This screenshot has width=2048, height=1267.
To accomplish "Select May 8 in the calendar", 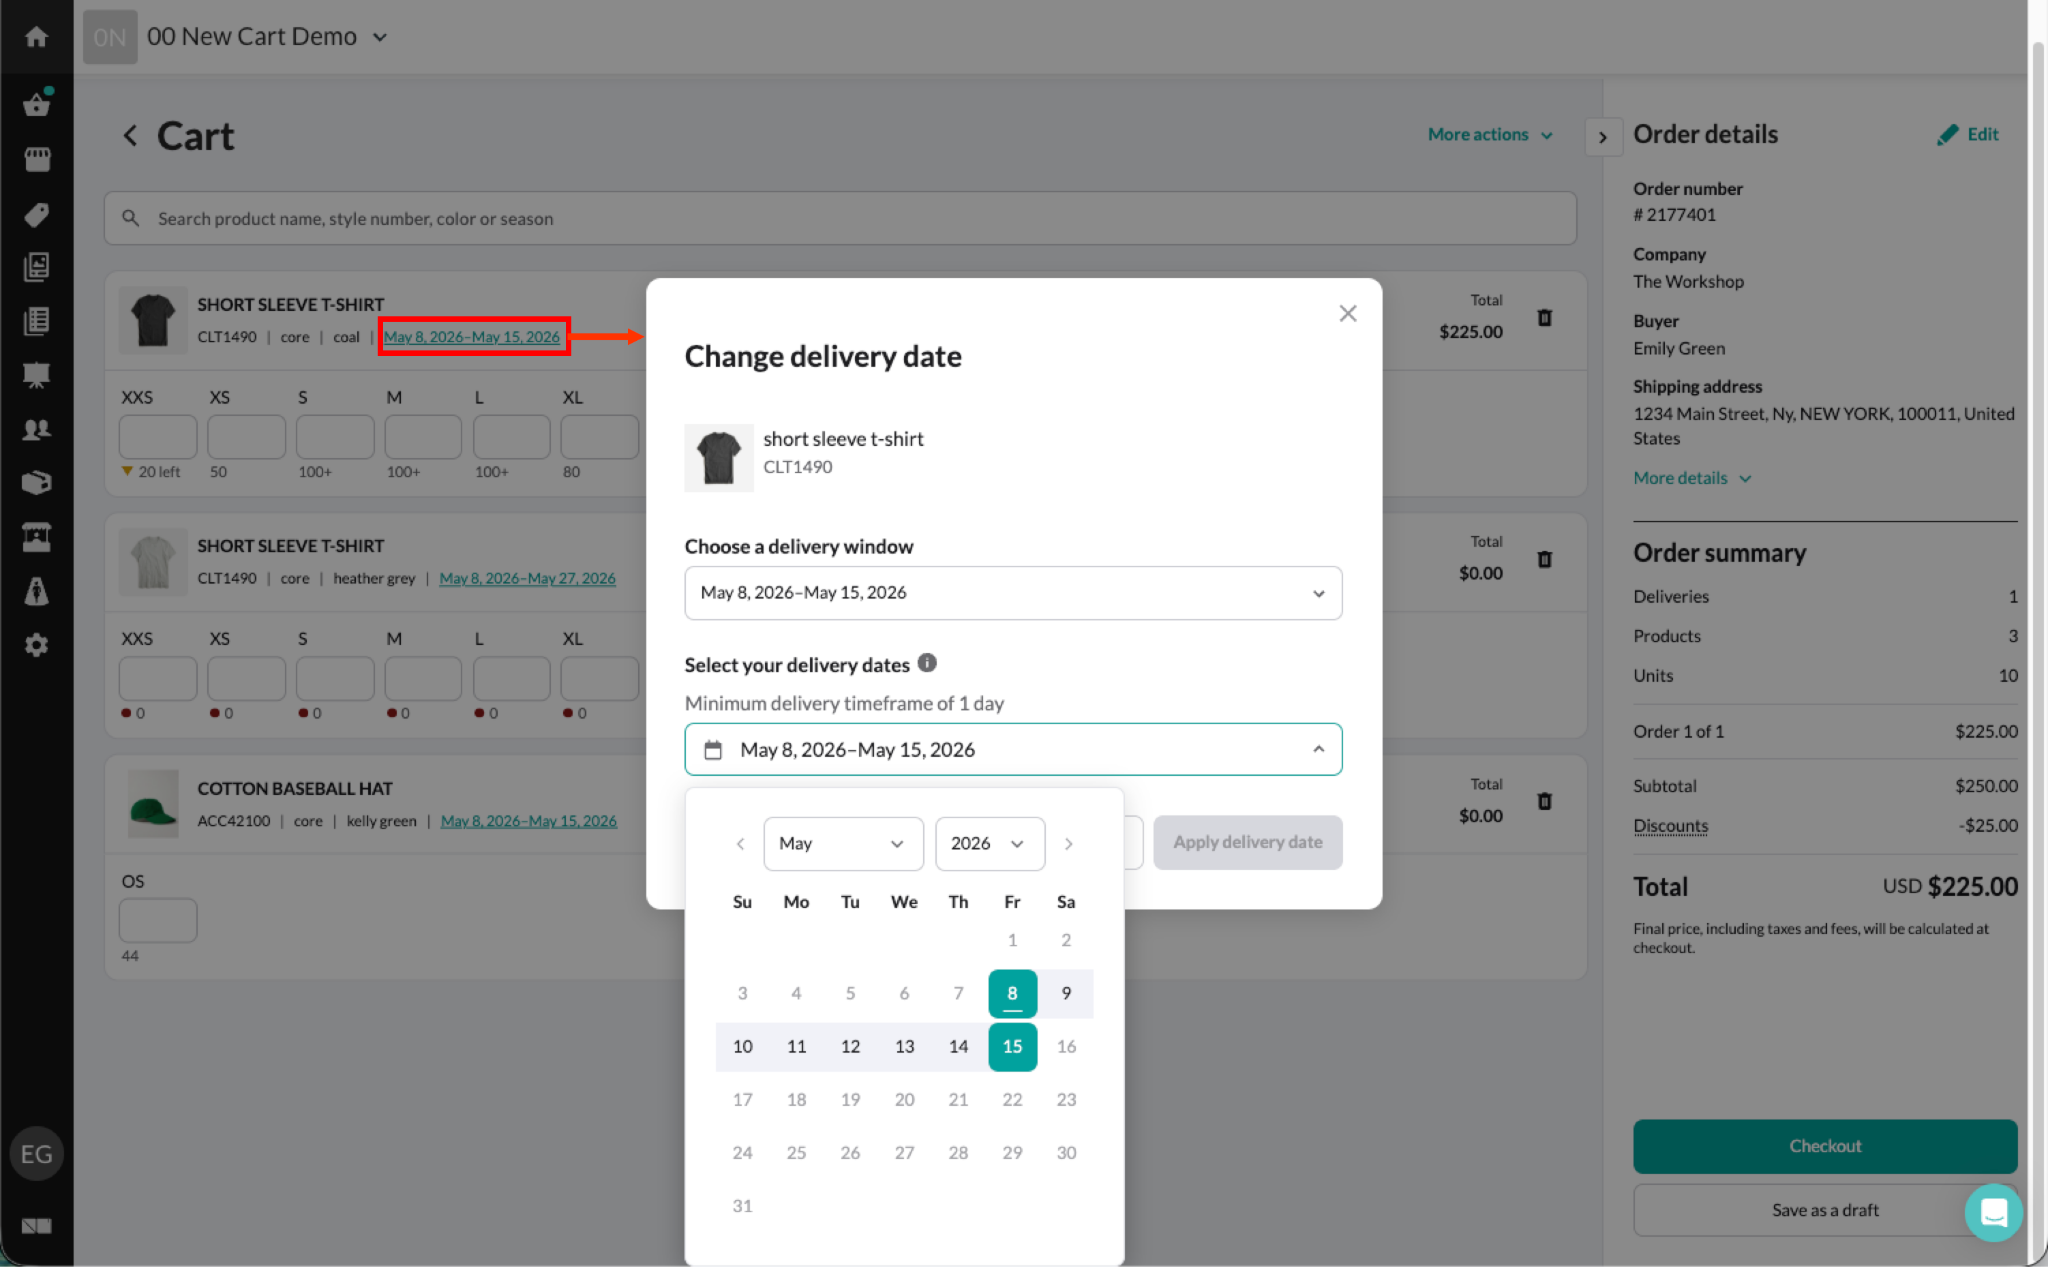I will point(1012,993).
